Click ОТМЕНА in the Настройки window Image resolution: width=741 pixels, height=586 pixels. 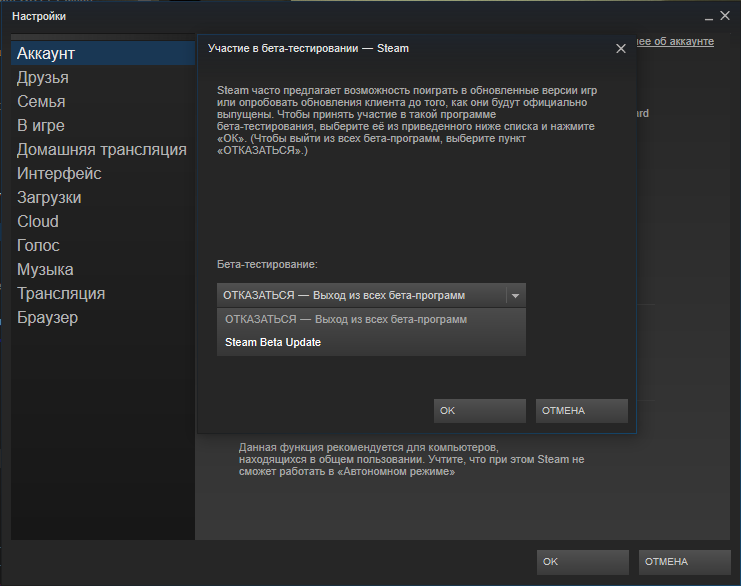click(685, 562)
